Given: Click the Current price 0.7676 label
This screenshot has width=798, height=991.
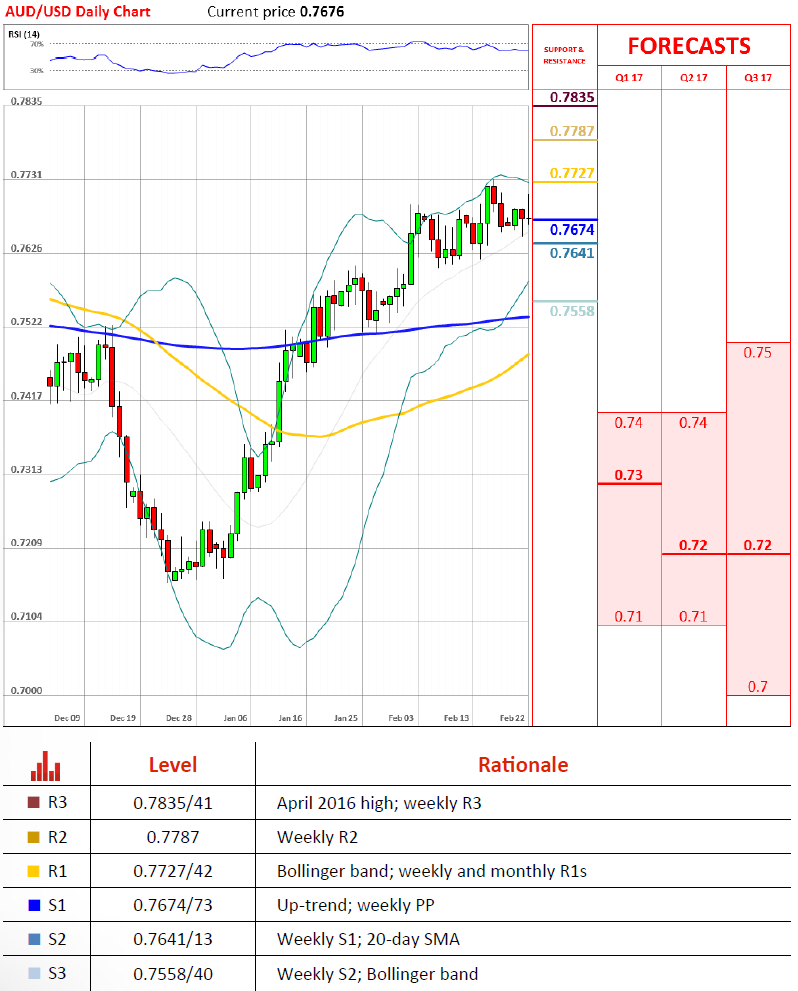Looking at the screenshot, I should (x=275, y=11).
